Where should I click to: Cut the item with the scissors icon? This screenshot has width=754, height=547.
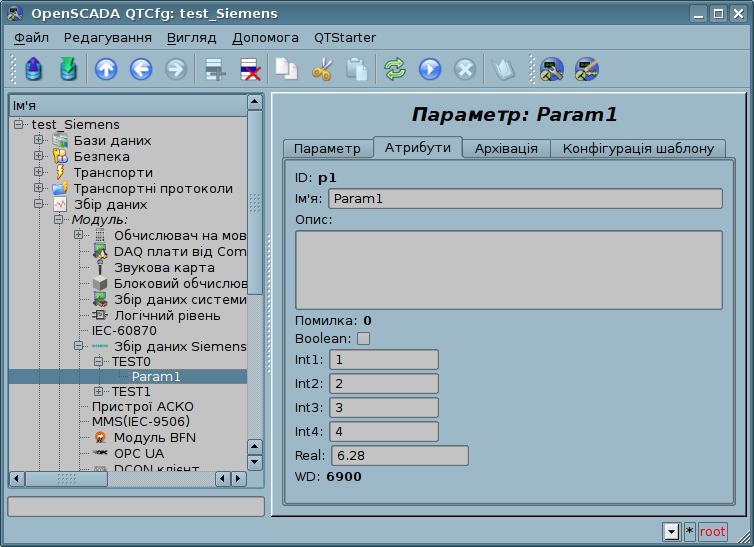pyautogui.click(x=321, y=69)
